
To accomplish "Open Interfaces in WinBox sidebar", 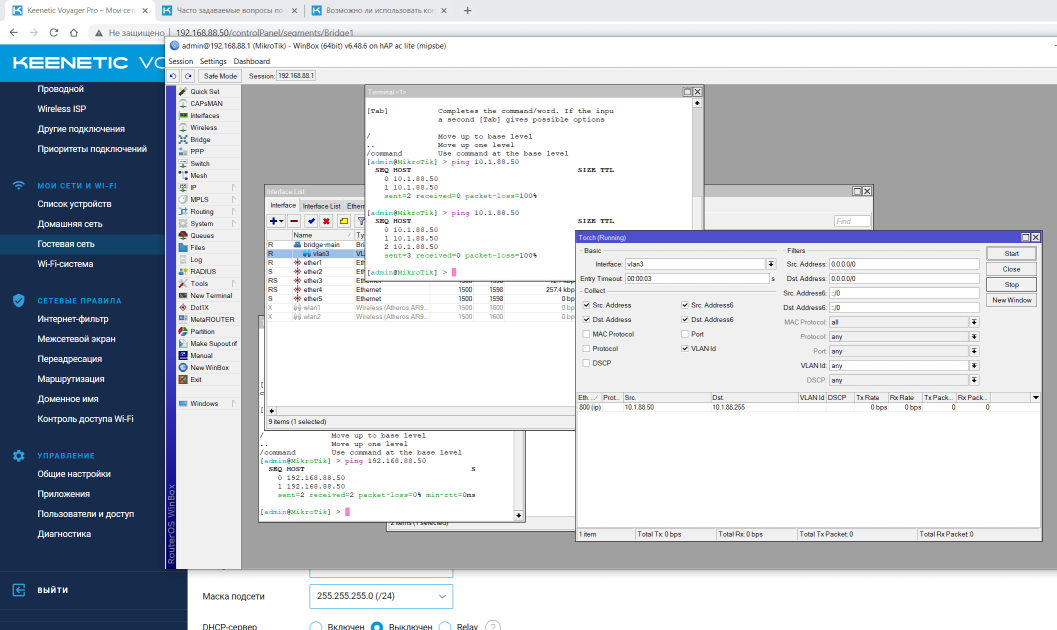I will [204, 116].
